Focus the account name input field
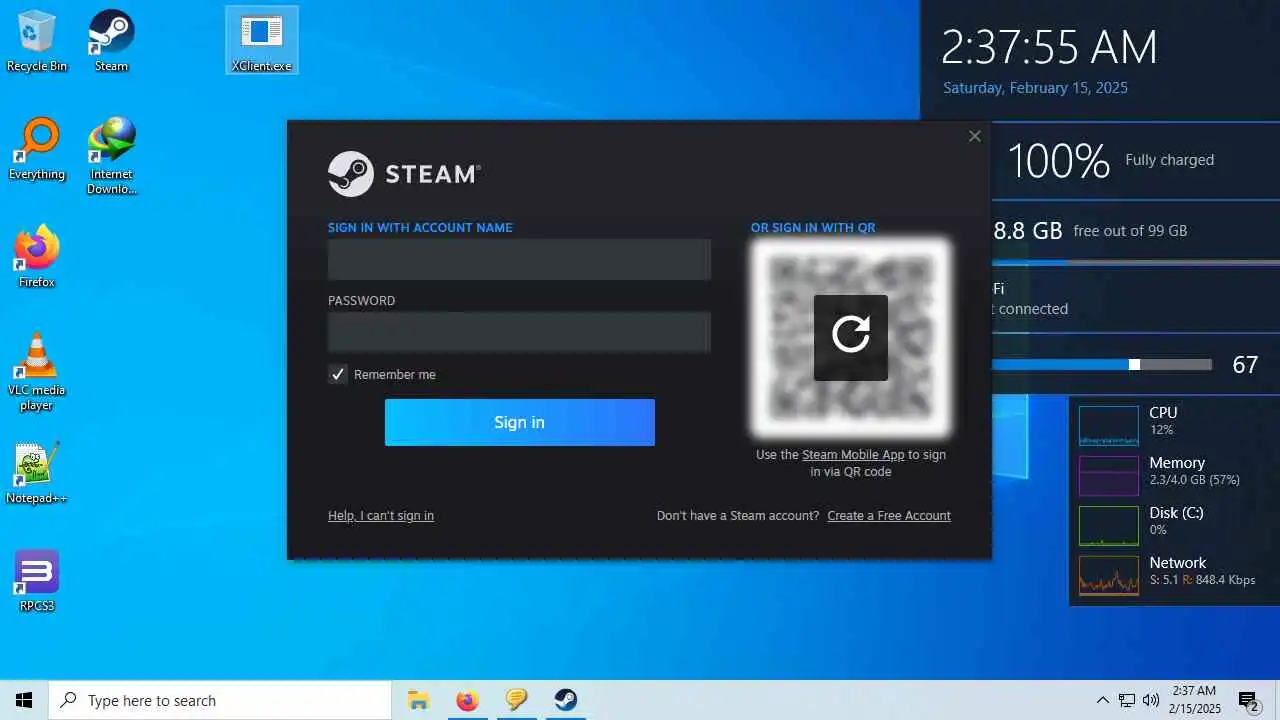The height and width of the screenshot is (720, 1280). [x=520, y=260]
